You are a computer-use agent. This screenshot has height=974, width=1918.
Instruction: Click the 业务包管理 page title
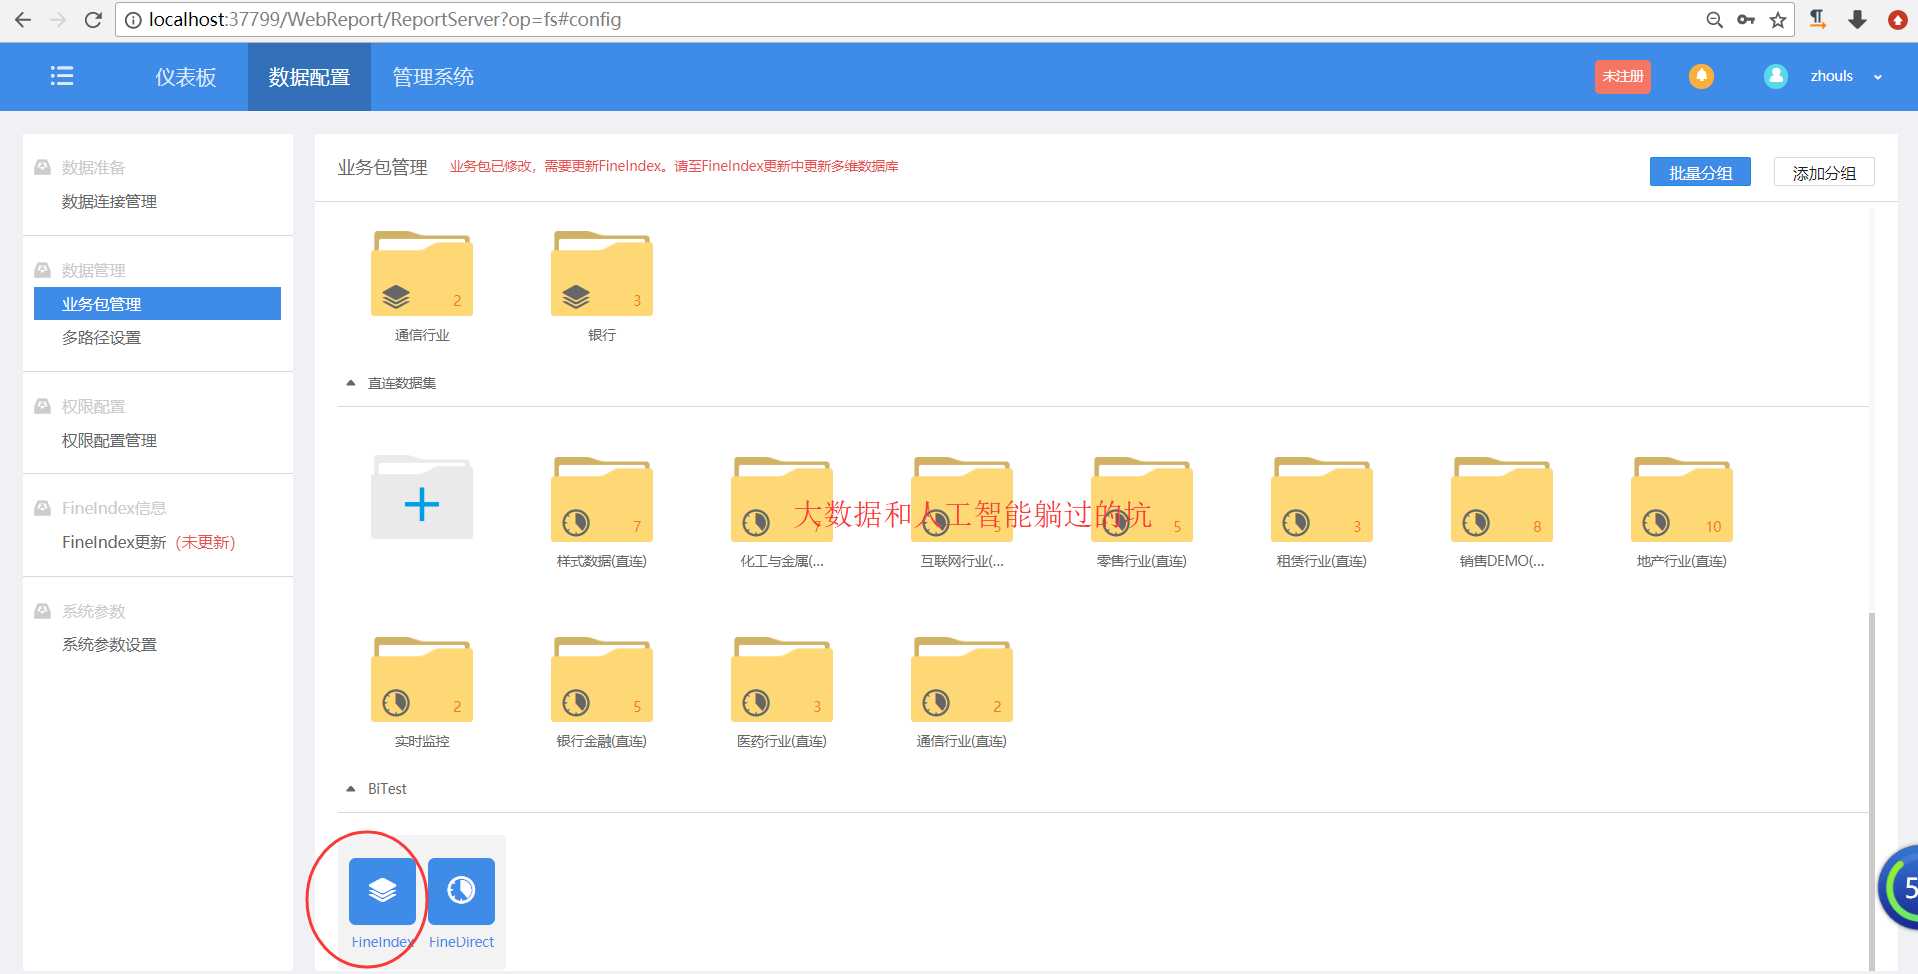pyautogui.click(x=382, y=167)
